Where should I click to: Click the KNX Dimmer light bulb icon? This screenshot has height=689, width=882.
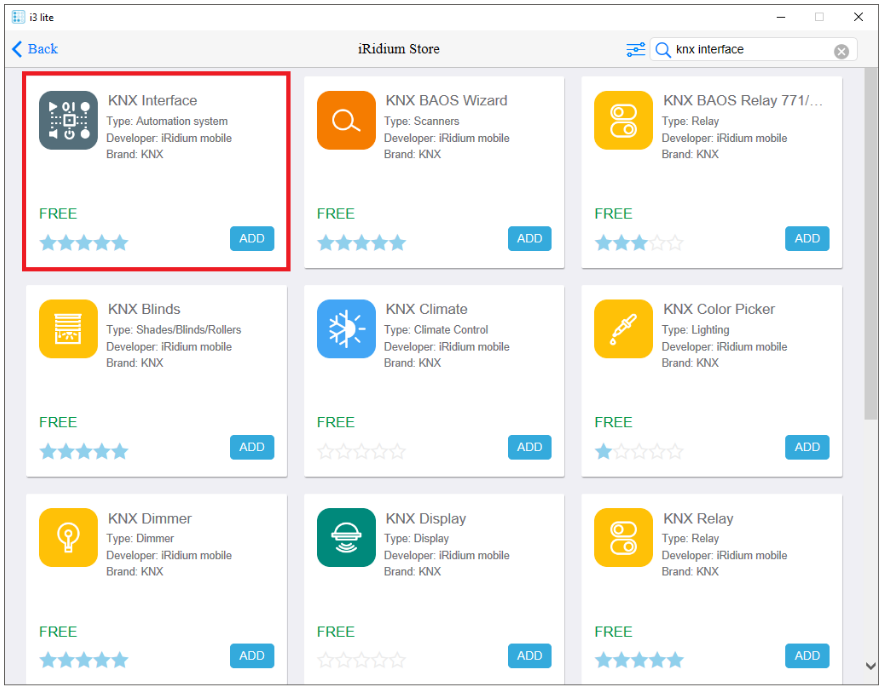point(68,538)
